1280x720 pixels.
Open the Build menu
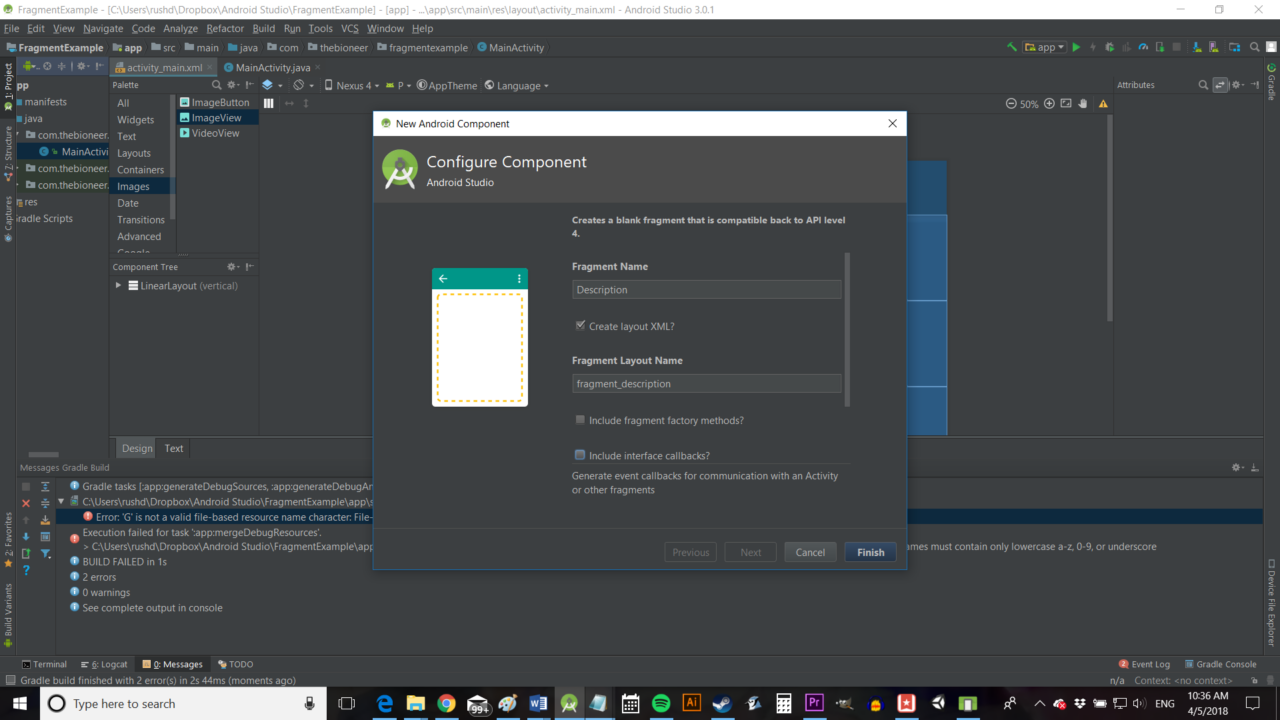[x=264, y=28]
